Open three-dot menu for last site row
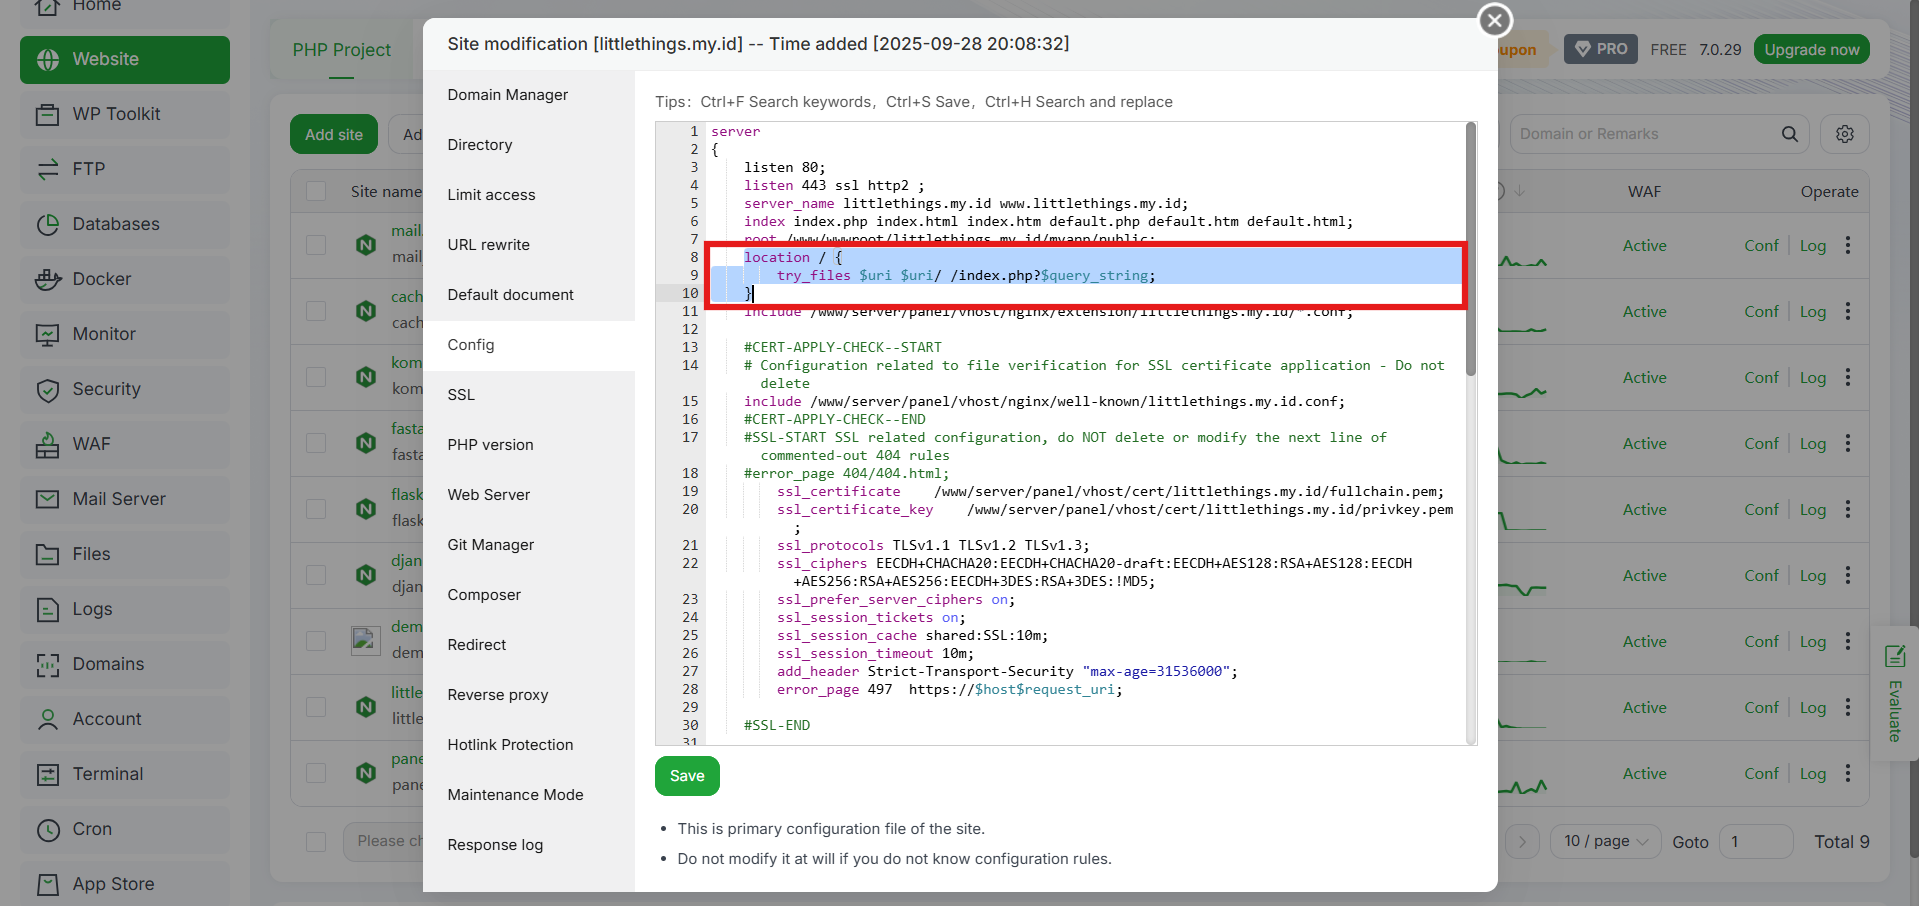This screenshot has width=1919, height=906. (1848, 773)
